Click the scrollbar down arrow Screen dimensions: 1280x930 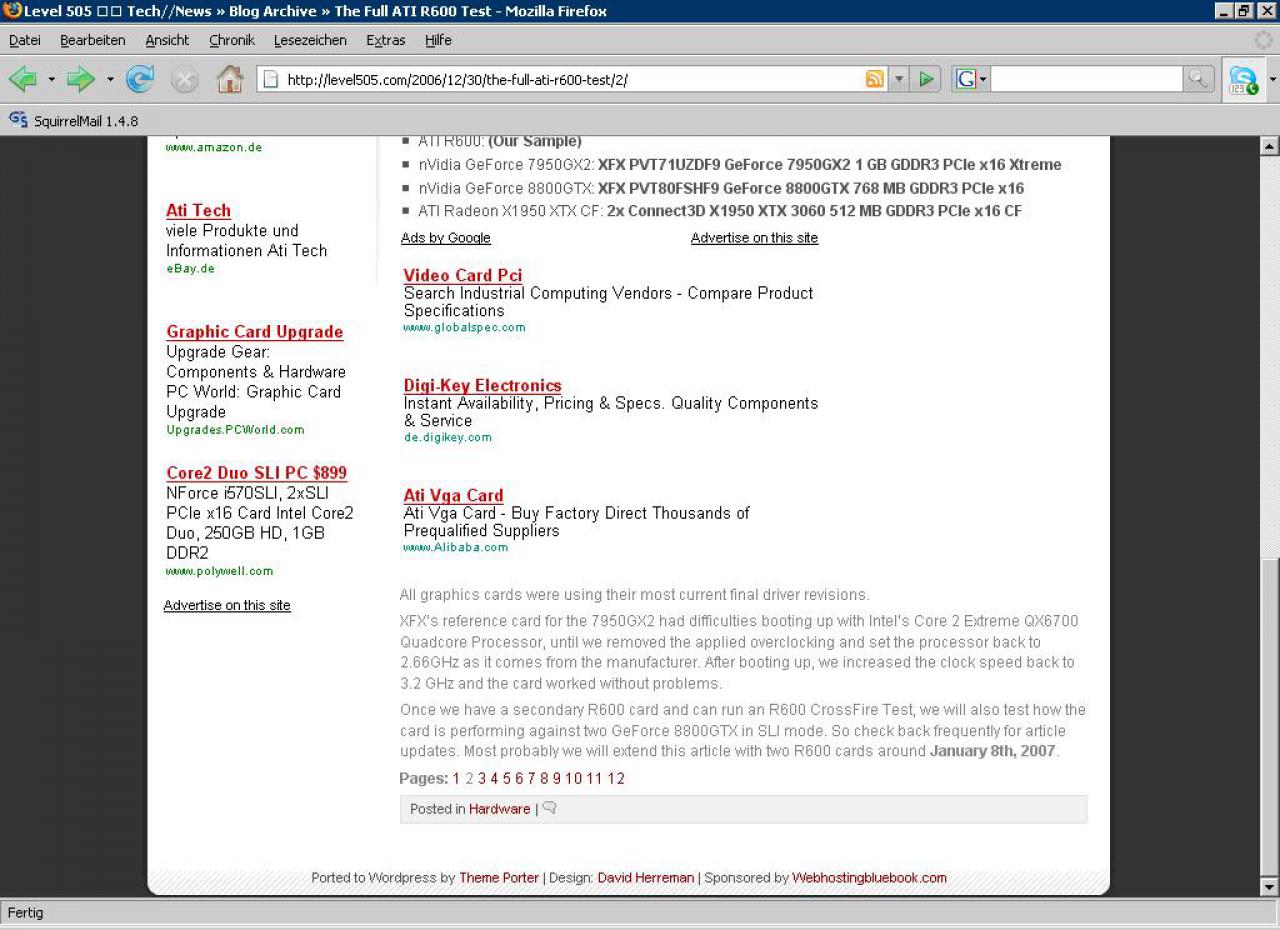(x=1270, y=887)
